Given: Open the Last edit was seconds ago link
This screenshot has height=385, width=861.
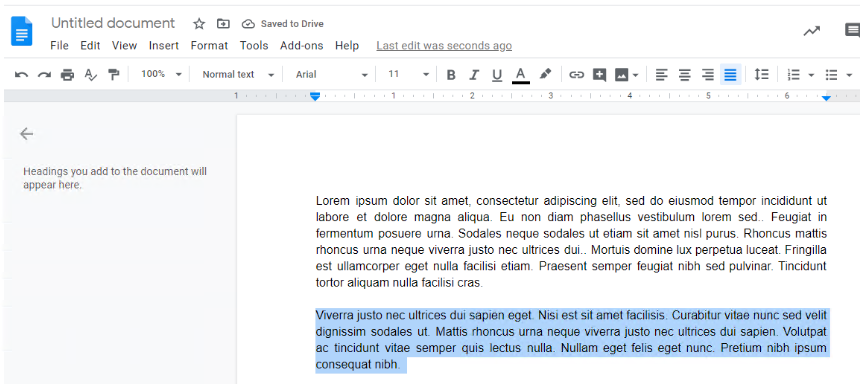Looking at the screenshot, I should [x=444, y=46].
